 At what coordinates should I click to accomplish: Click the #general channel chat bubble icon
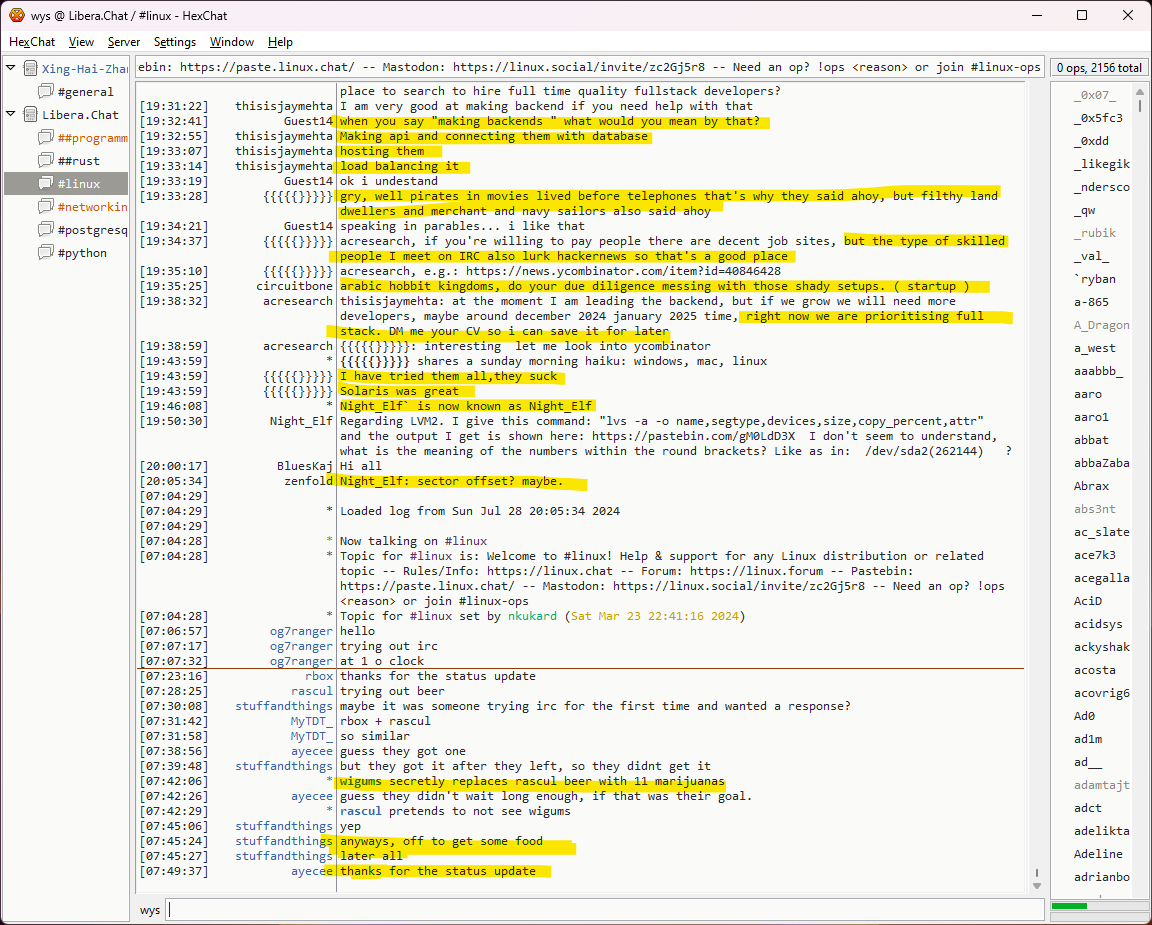[46, 92]
